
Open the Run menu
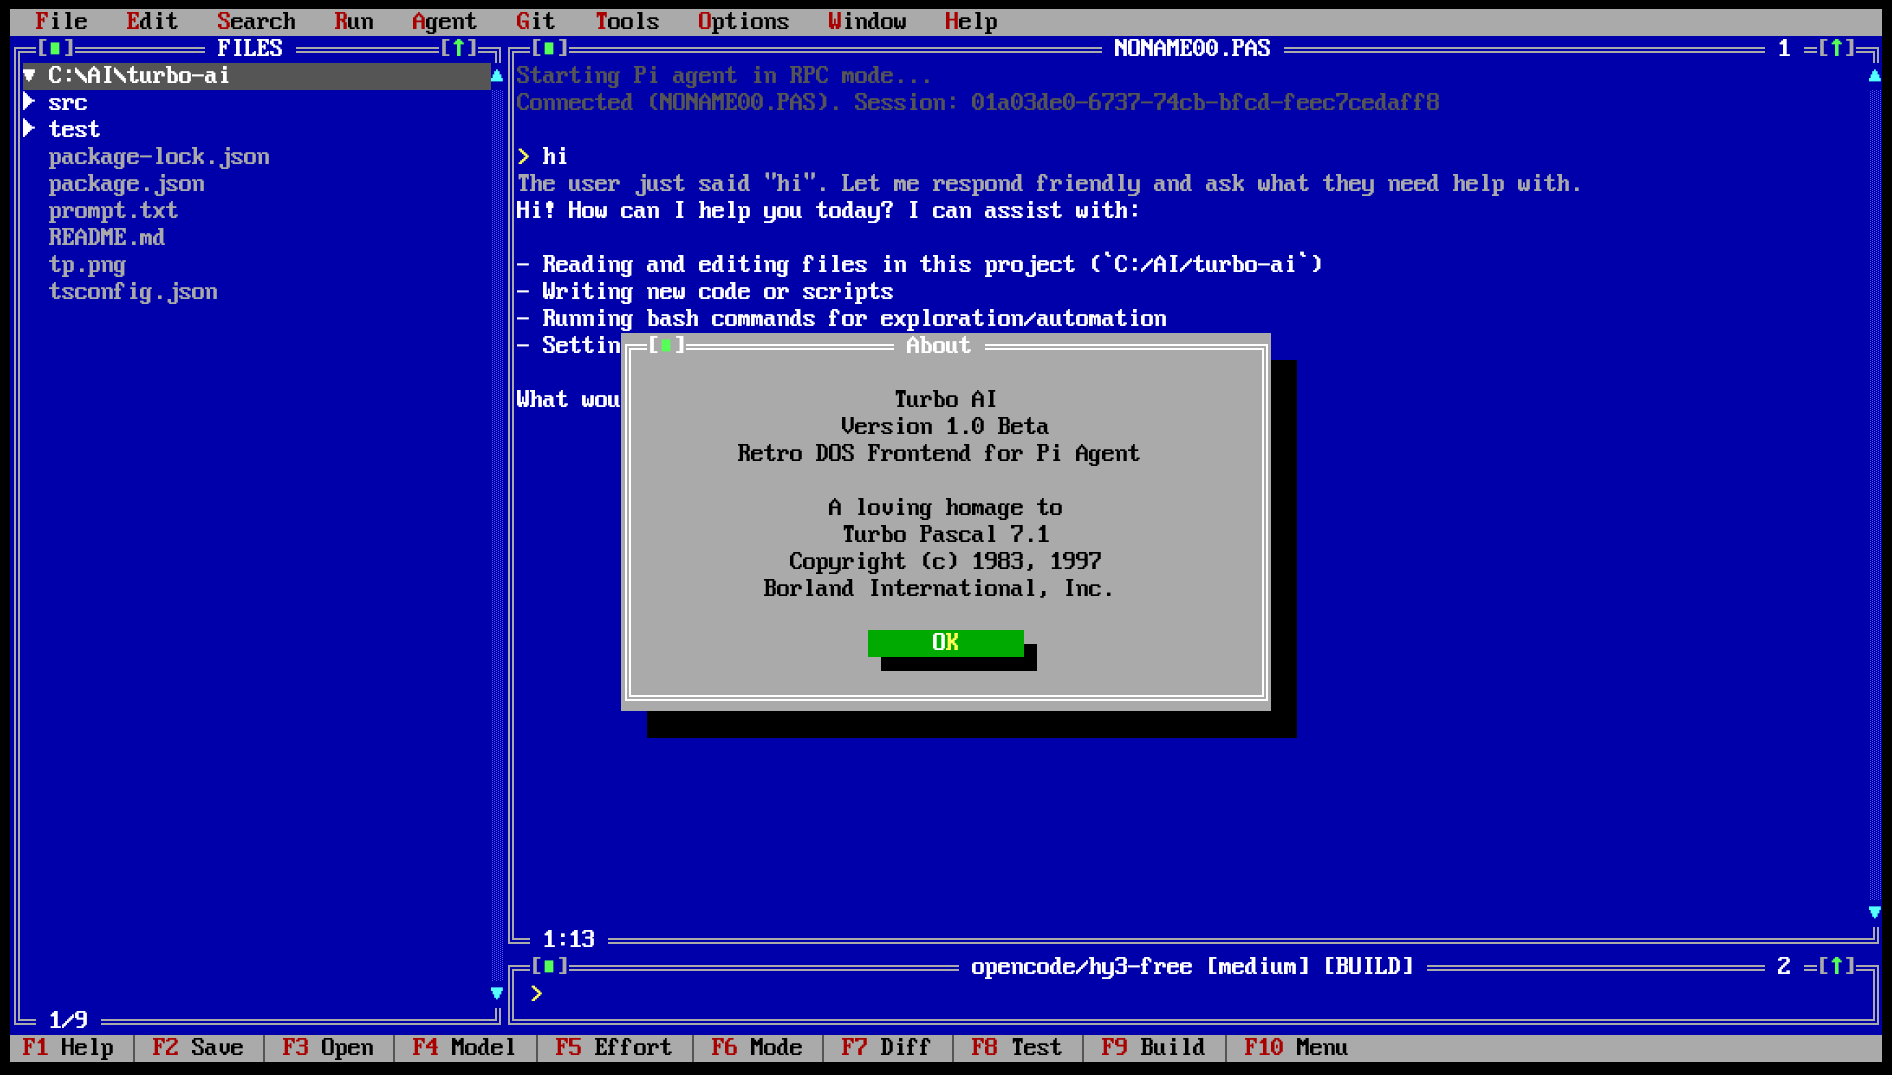point(354,21)
